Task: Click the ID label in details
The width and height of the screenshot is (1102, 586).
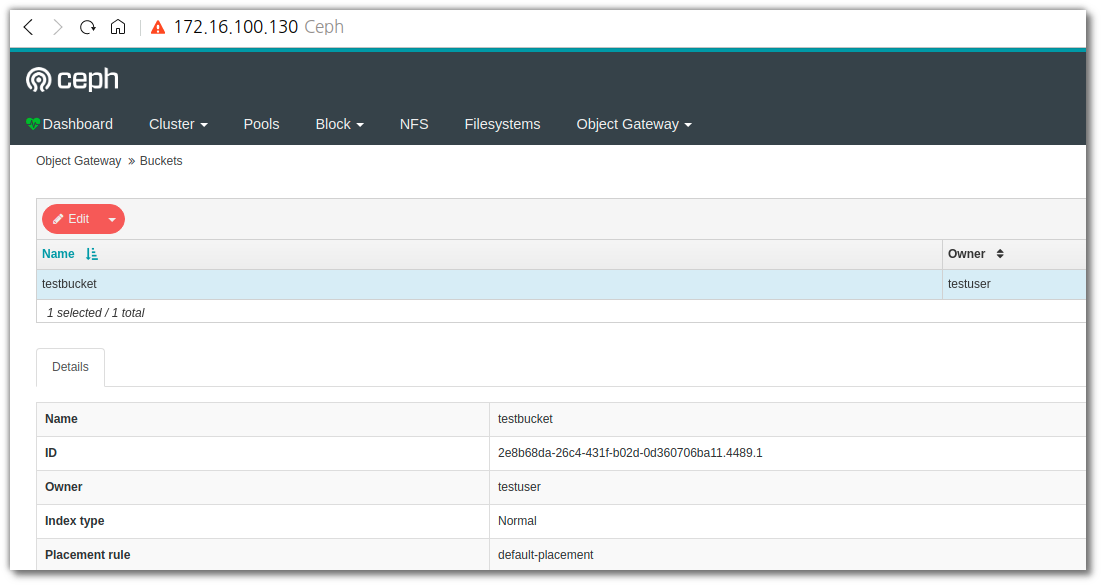Action: pyautogui.click(x=51, y=453)
